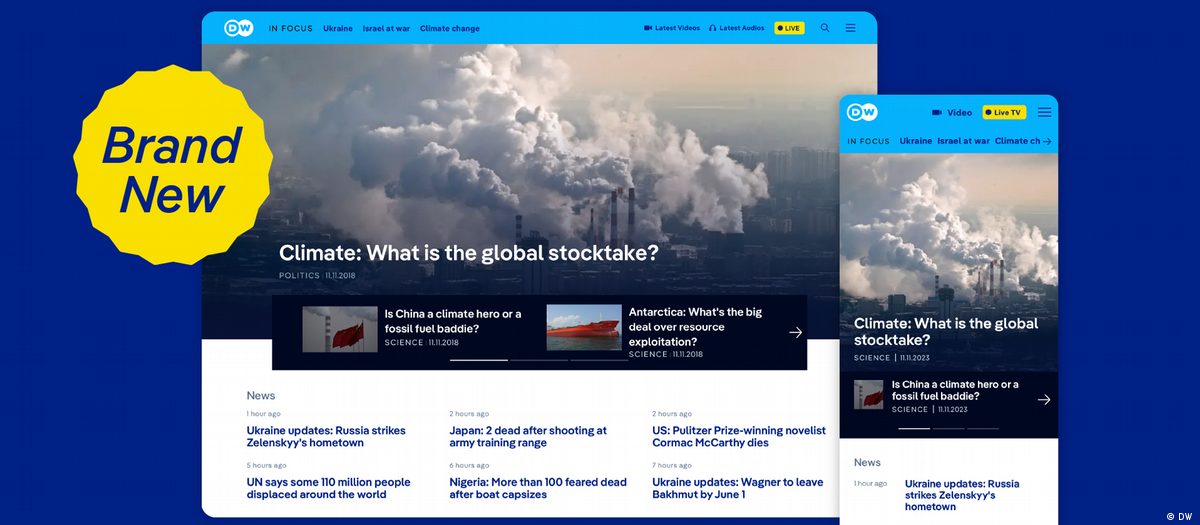The height and width of the screenshot is (525, 1200).
Task: Open the mobile hamburger menu
Action: click(1044, 112)
